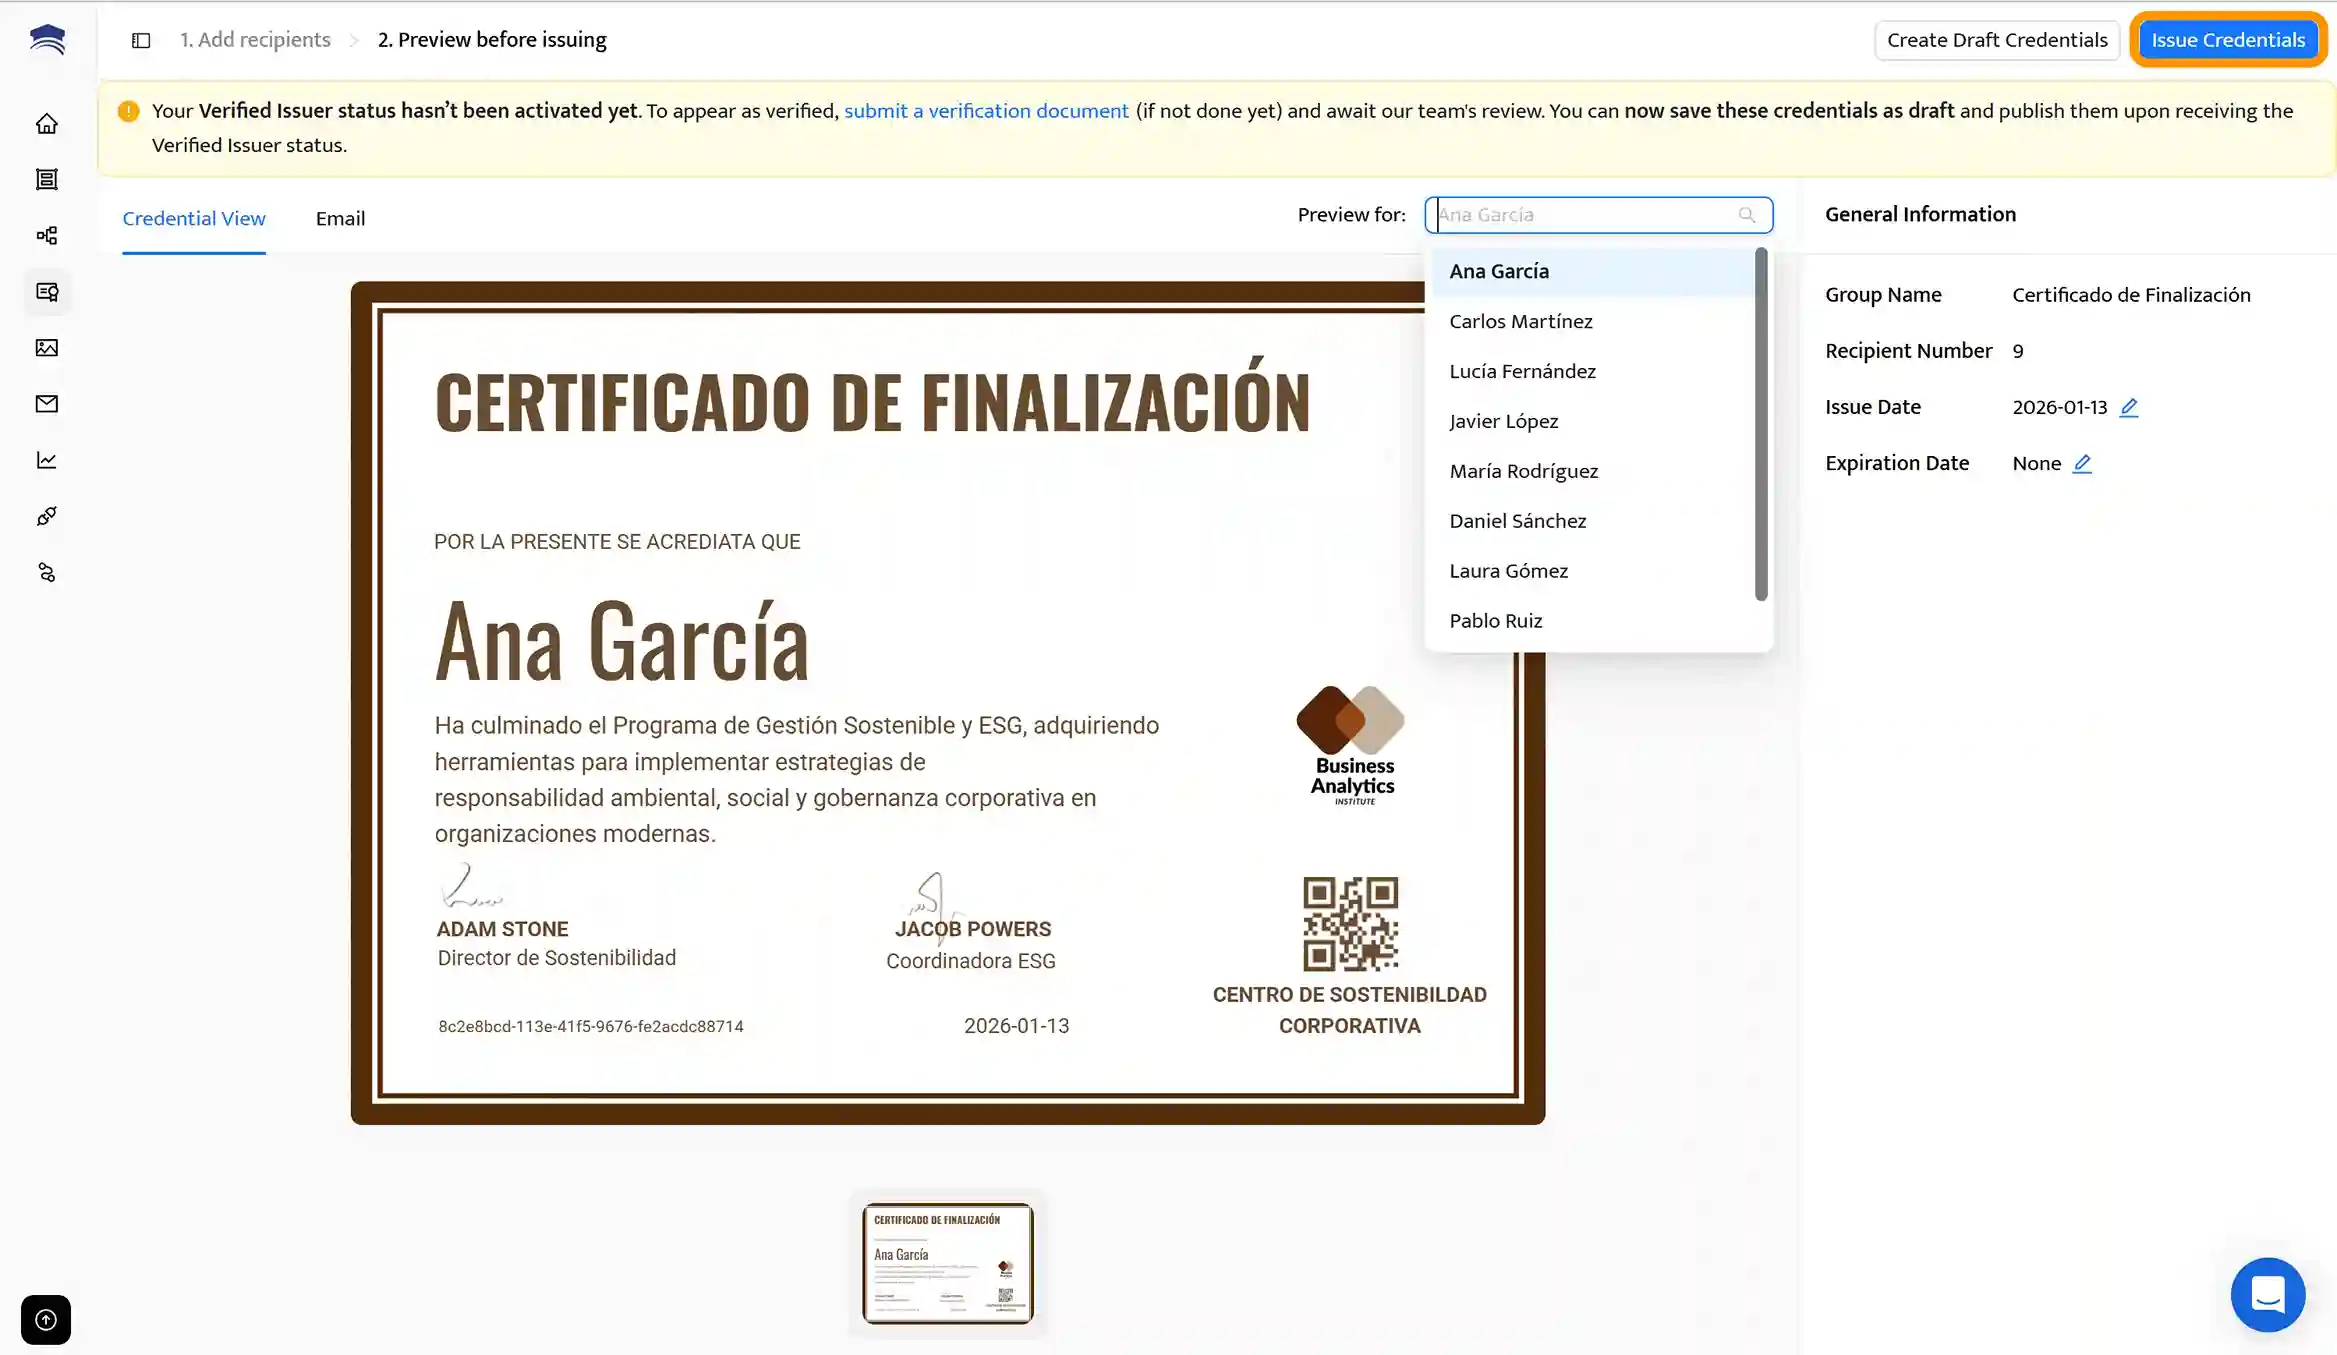This screenshot has width=2337, height=1355.
Task: Edit the Issue Date pencil icon
Action: [x=2129, y=407]
